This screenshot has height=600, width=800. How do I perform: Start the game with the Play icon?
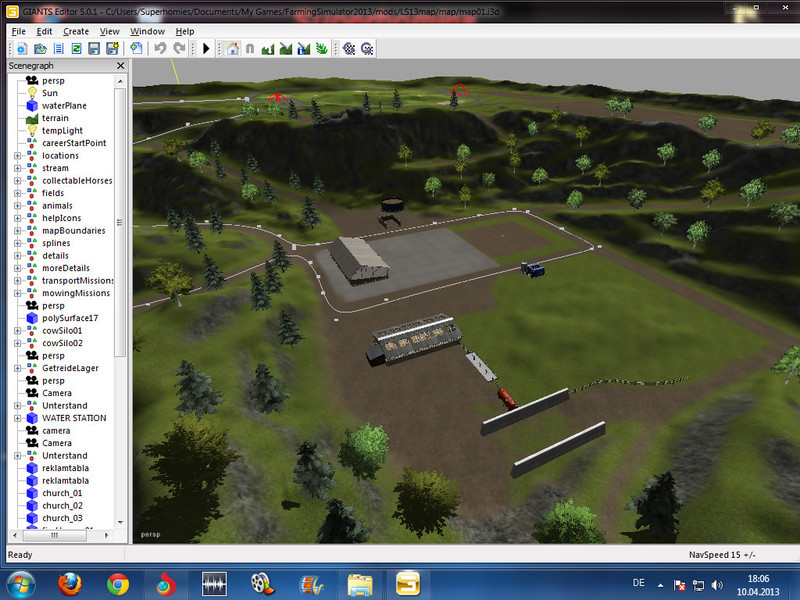coord(206,49)
